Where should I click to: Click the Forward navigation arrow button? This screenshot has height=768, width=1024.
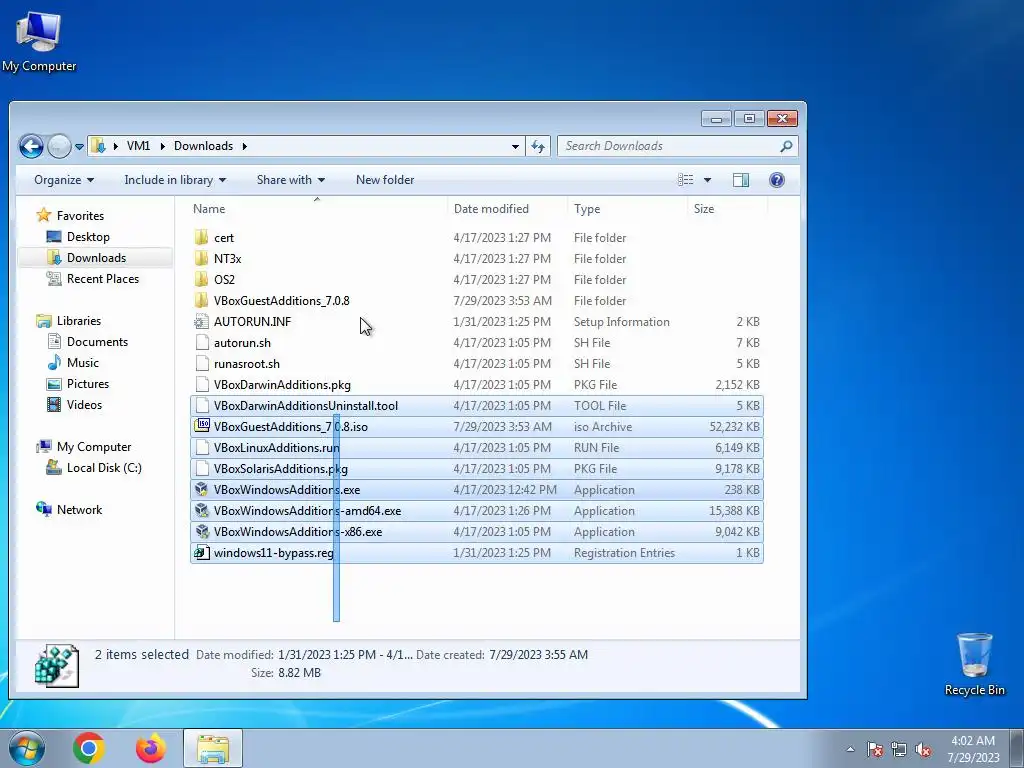pyautogui.click(x=59, y=146)
